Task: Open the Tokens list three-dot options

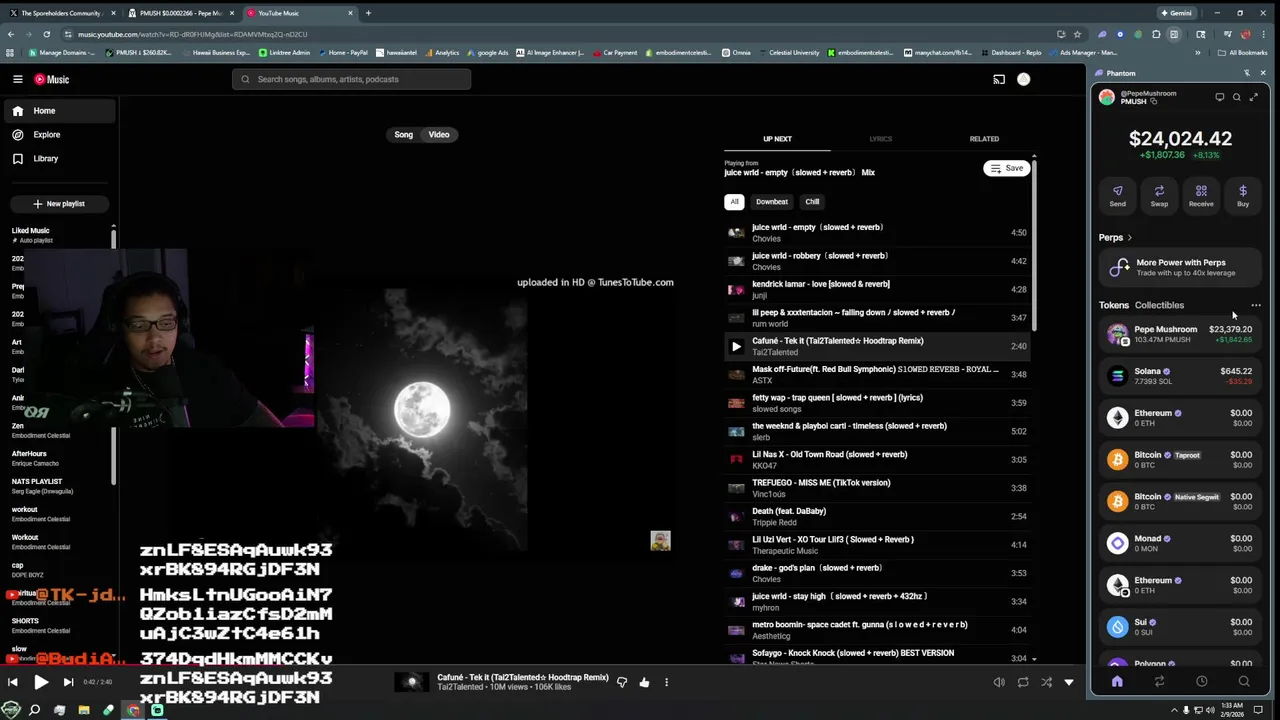Action: point(1256,305)
